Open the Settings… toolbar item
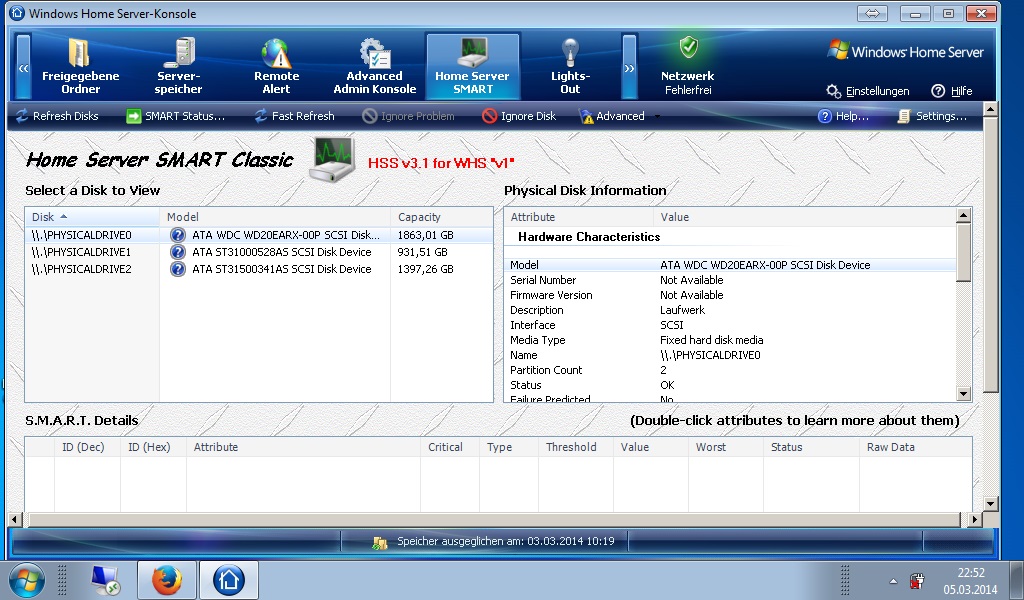The height and width of the screenshot is (600, 1024). coord(932,116)
